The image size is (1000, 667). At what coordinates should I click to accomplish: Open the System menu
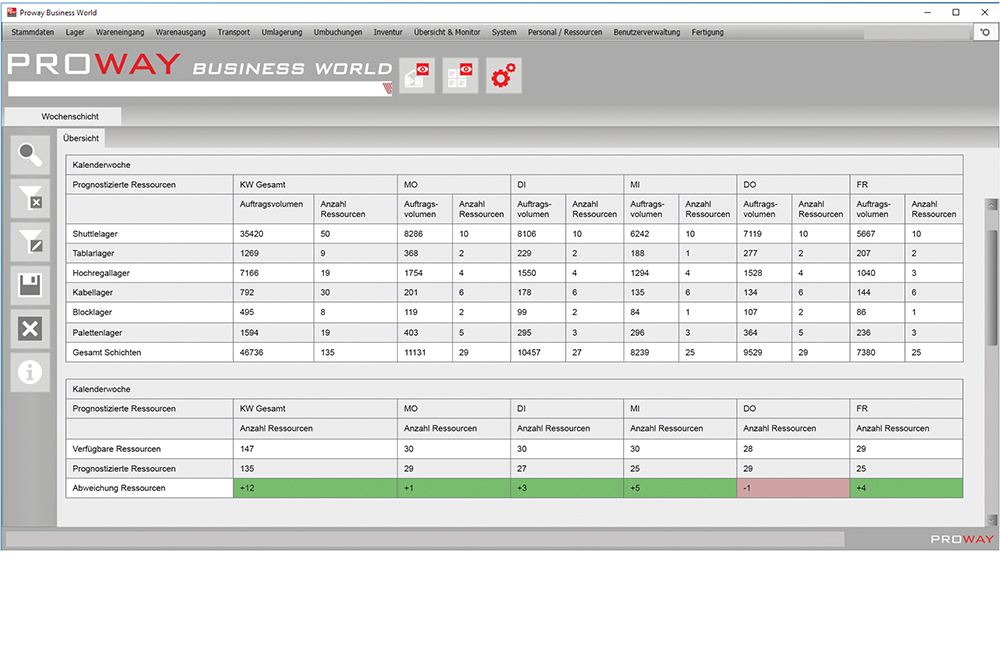504,32
